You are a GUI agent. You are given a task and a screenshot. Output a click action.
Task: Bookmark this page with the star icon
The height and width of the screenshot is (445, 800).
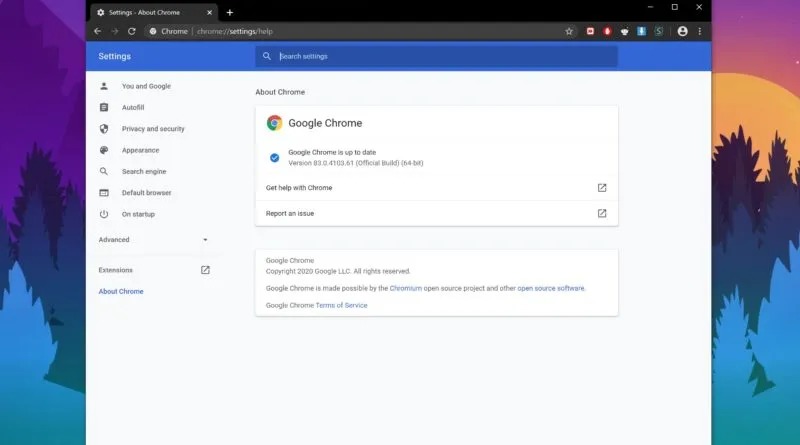[569, 31]
